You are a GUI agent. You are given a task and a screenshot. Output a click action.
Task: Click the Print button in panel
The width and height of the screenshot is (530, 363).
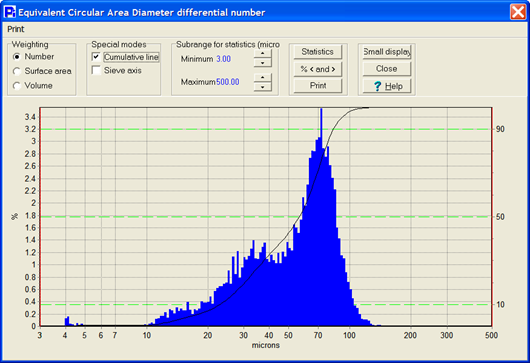point(318,86)
